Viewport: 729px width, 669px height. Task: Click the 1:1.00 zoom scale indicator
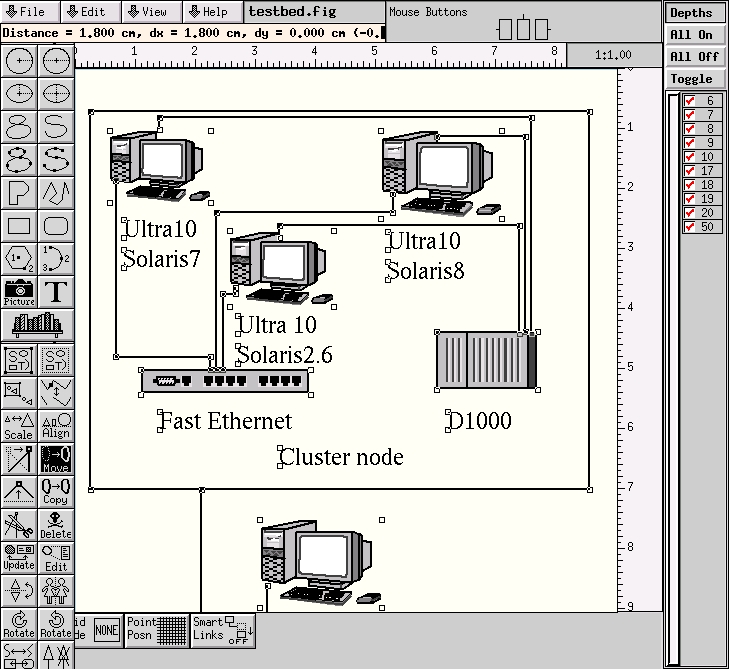(614, 55)
